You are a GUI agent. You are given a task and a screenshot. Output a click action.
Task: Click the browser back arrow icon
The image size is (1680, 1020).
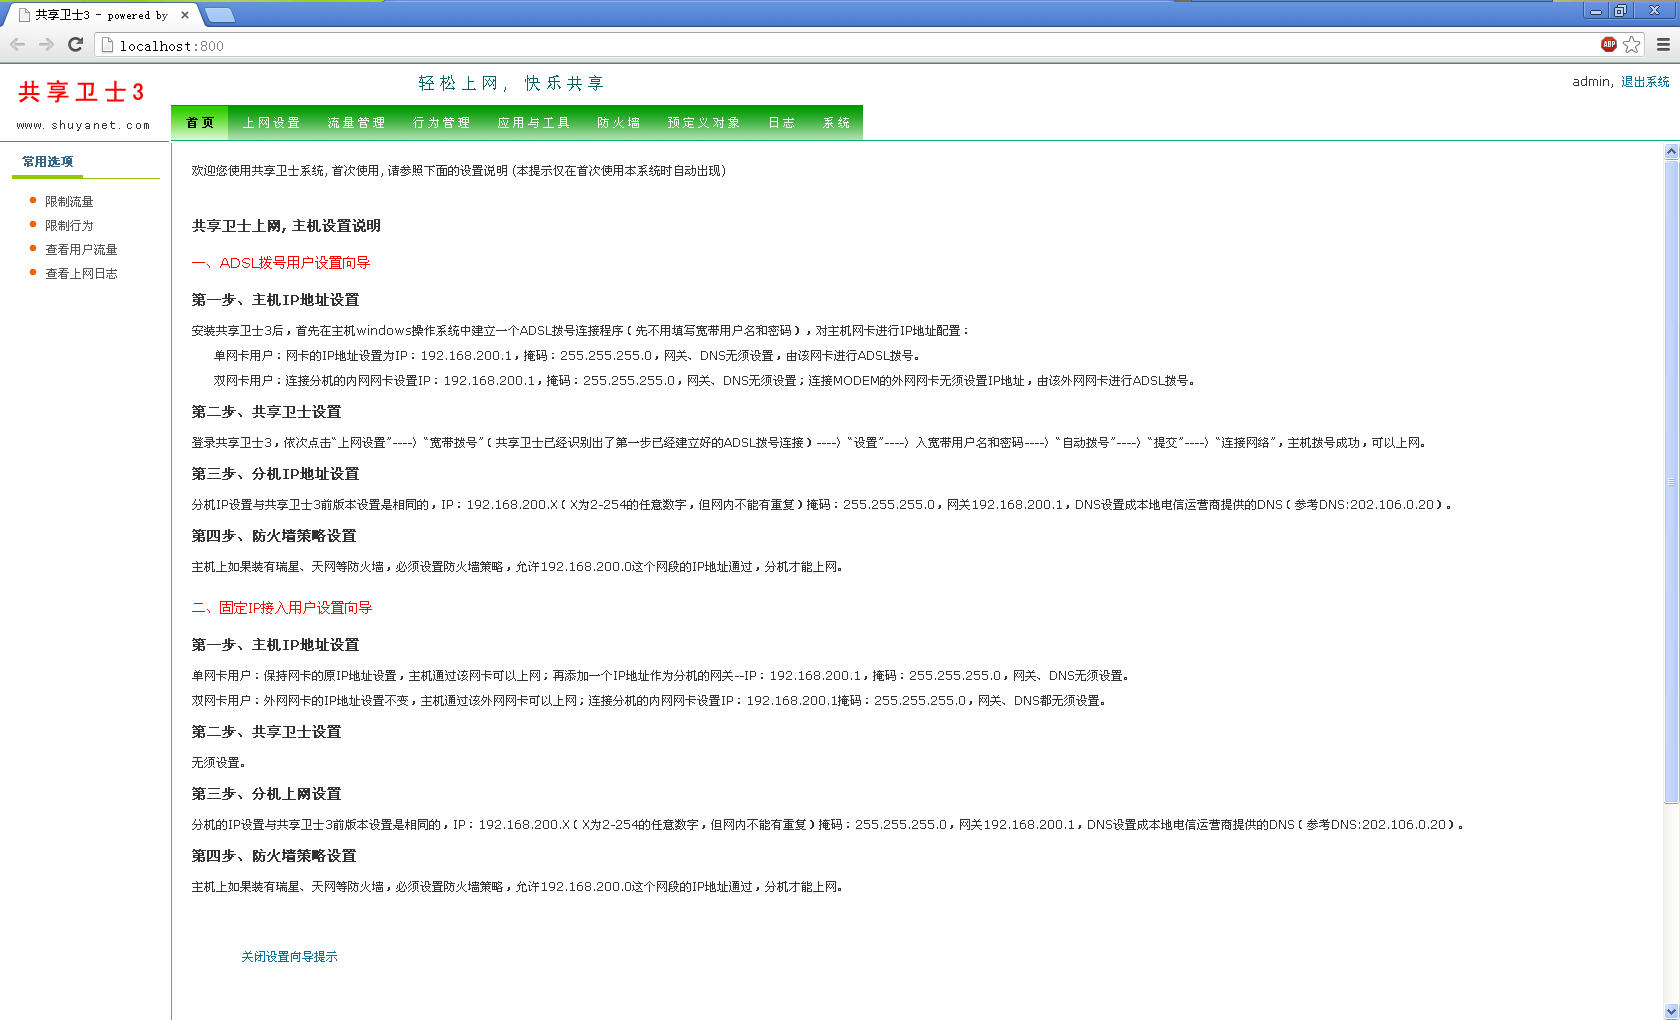(x=17, y=45)
